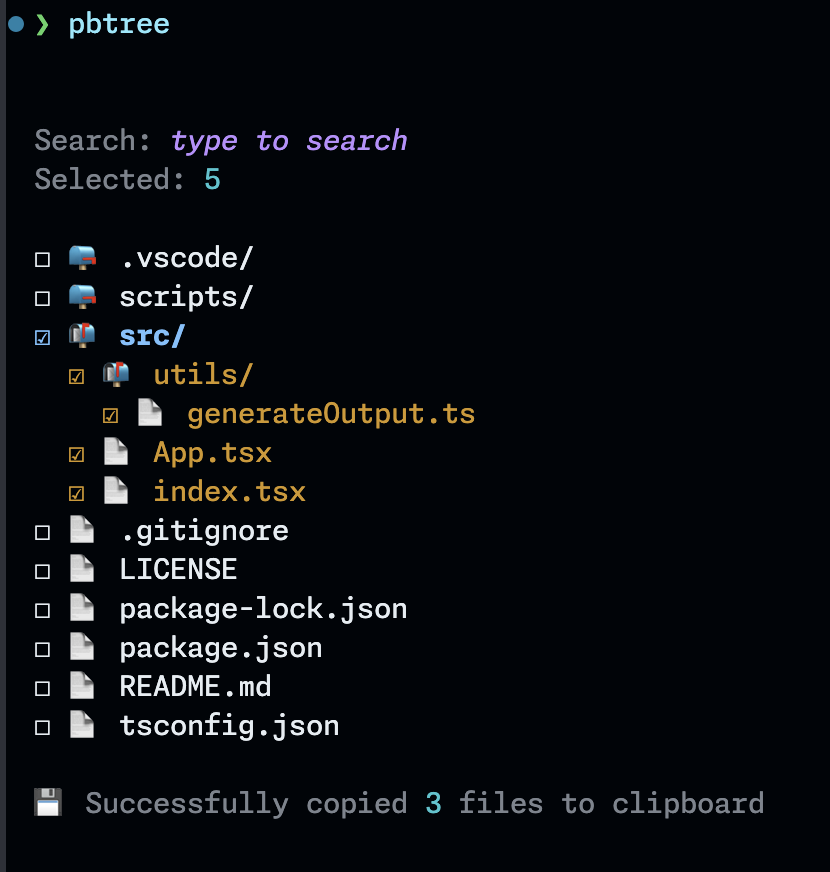Click the App.tsx file page icon
This screenshot has height=872, width=830.
(116, 453)
